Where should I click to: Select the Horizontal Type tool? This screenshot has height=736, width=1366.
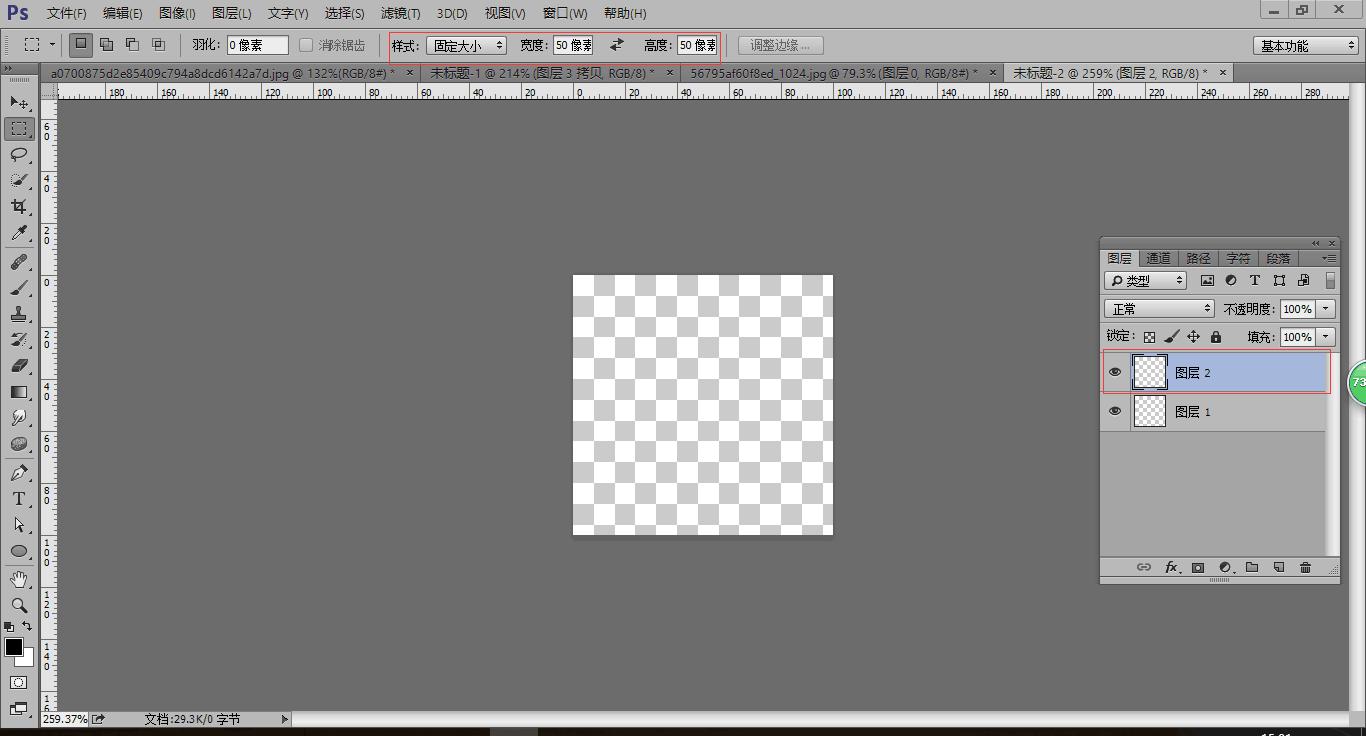[x=19, y=499]
